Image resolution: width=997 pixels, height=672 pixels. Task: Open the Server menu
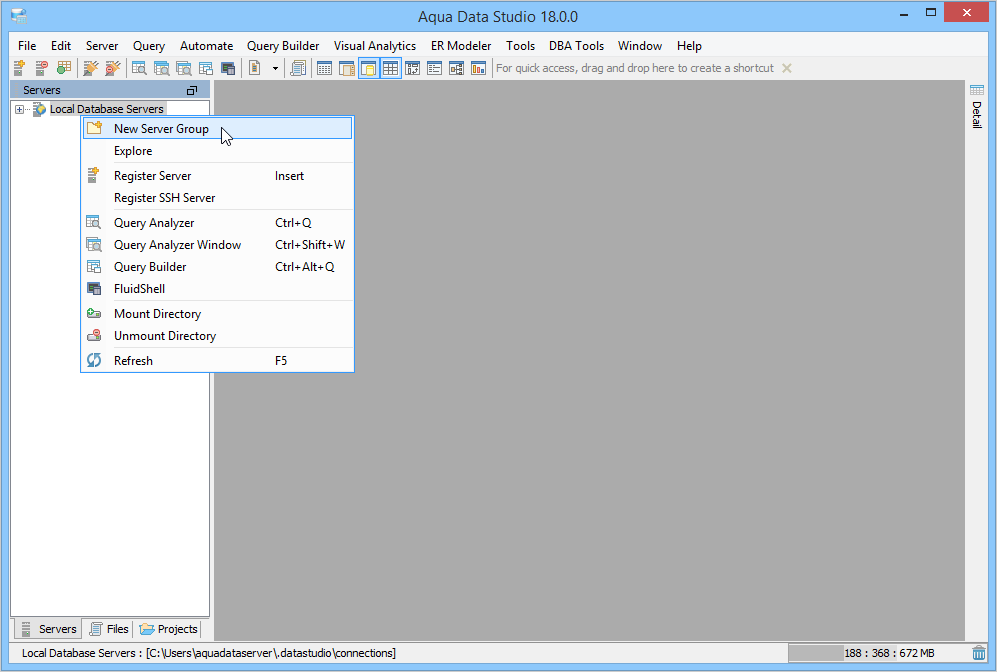(x=102, y=46)
